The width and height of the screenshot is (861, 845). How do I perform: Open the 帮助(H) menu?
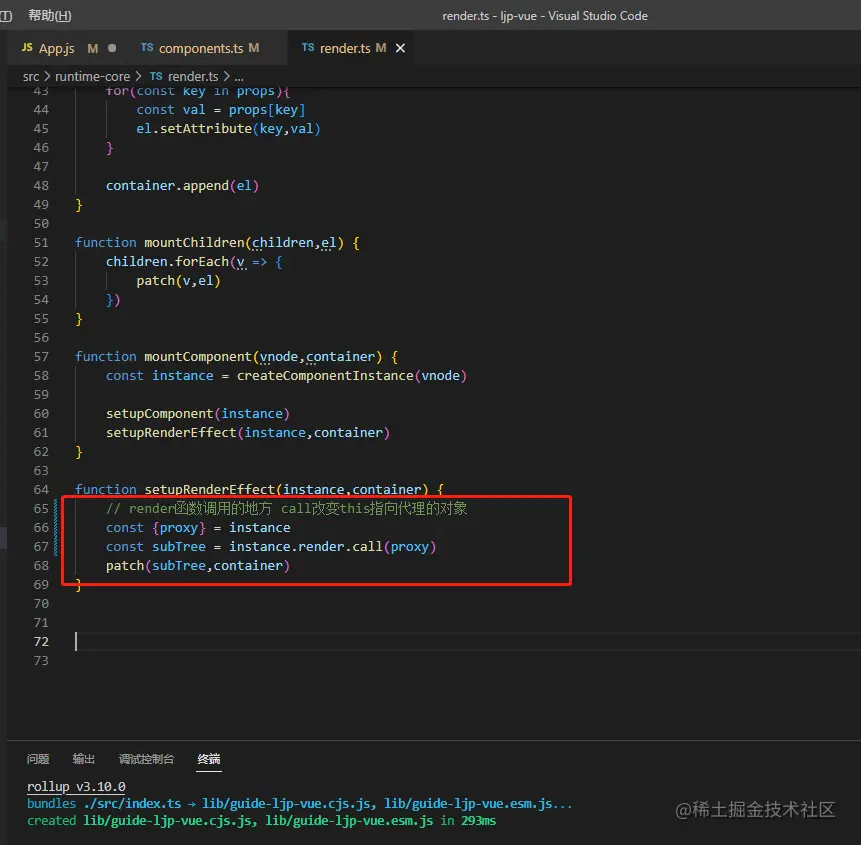point(49,15)
